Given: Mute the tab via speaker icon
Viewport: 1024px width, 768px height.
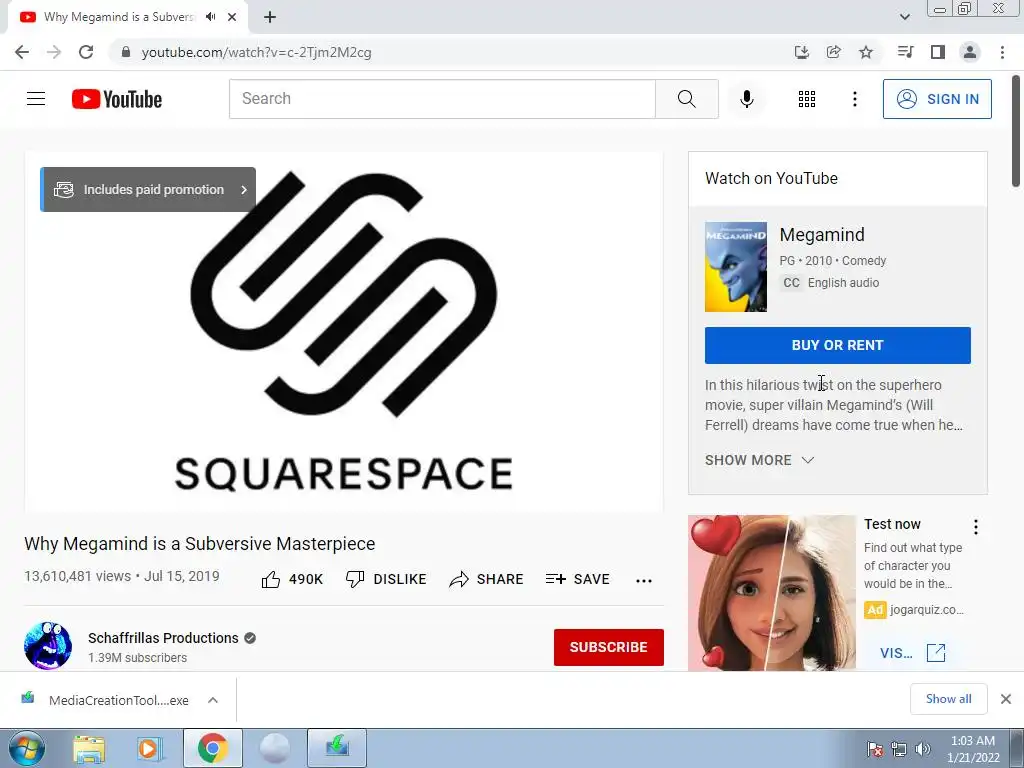Looking at the screenshot, I should 210,17.
